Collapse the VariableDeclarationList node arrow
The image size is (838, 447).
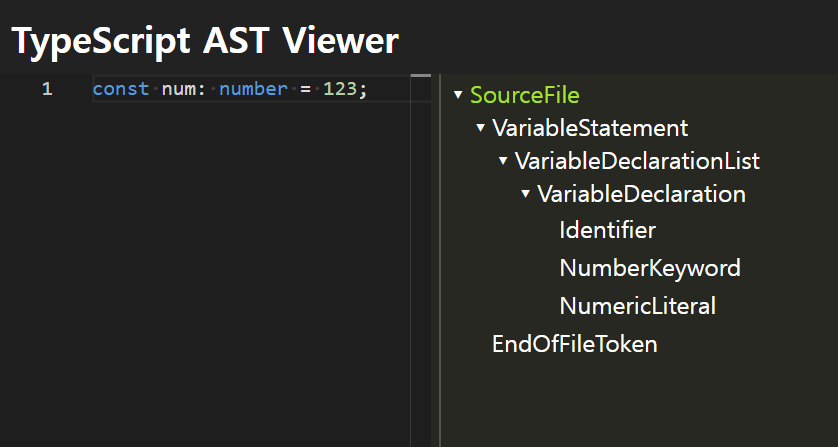click(503, 160)
